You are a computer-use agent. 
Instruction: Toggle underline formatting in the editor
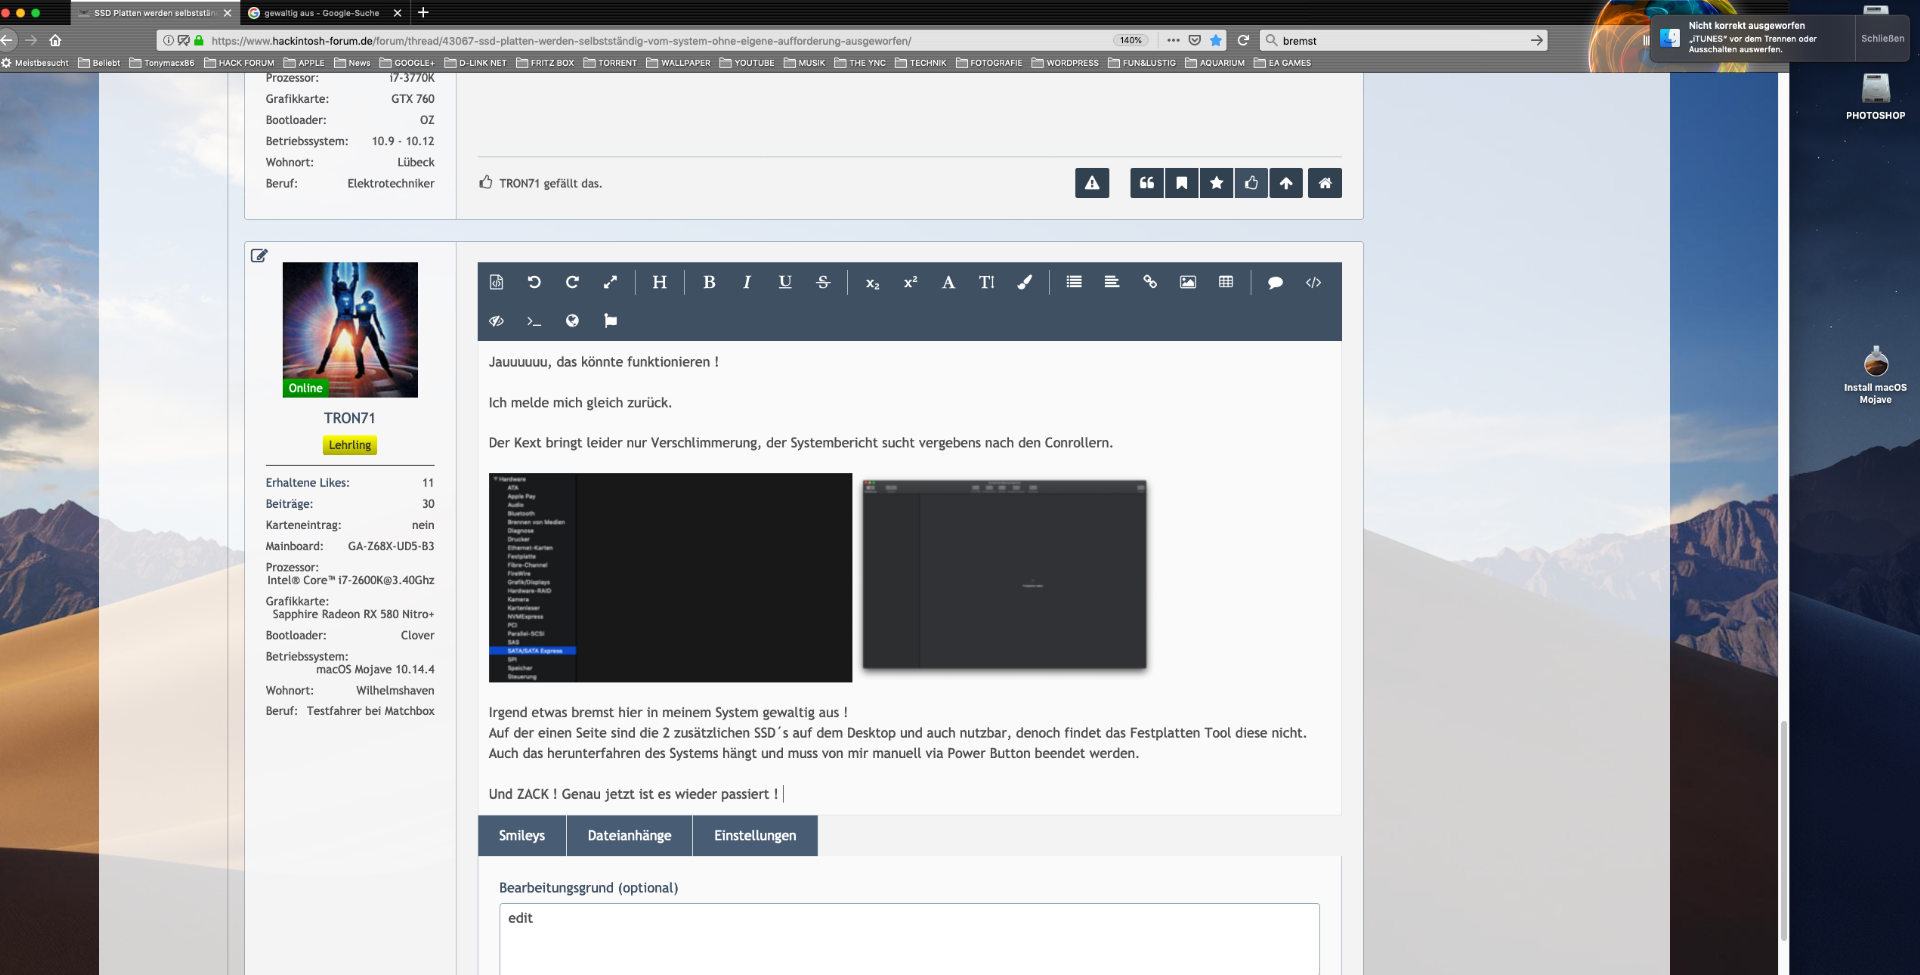785,282
